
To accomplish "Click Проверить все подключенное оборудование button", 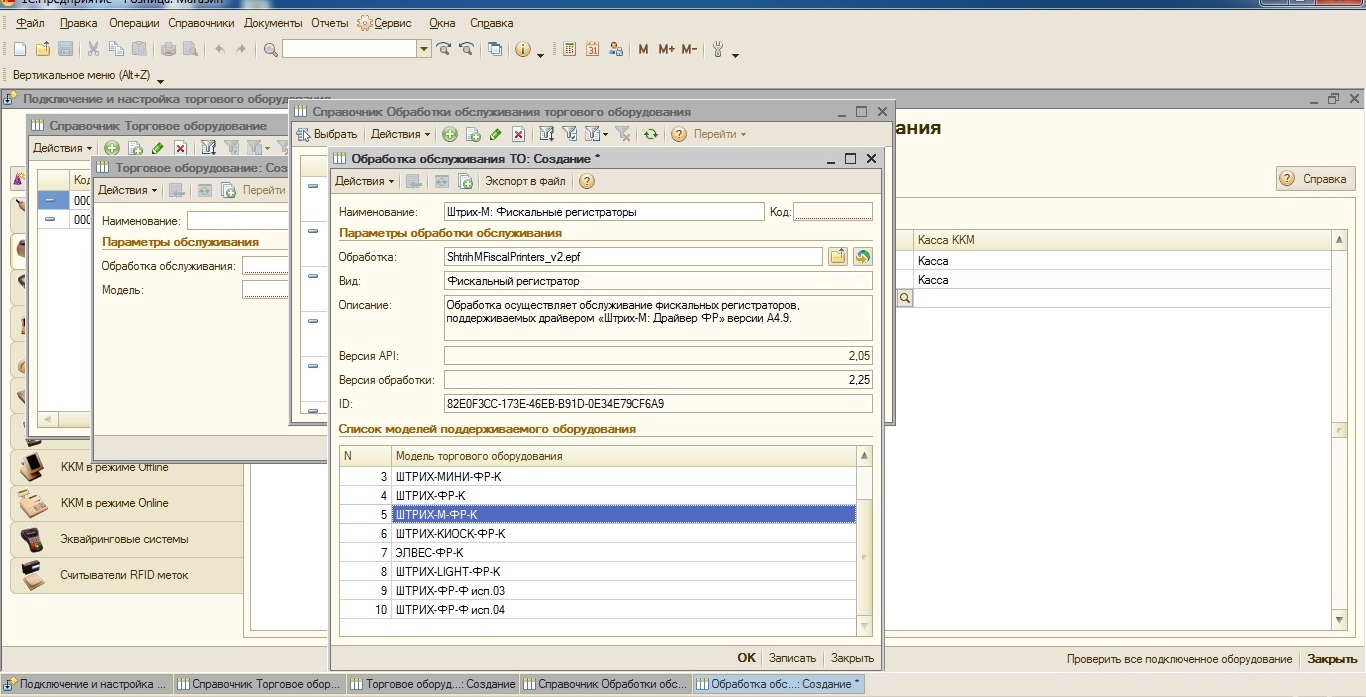I will click(1179, 659).
